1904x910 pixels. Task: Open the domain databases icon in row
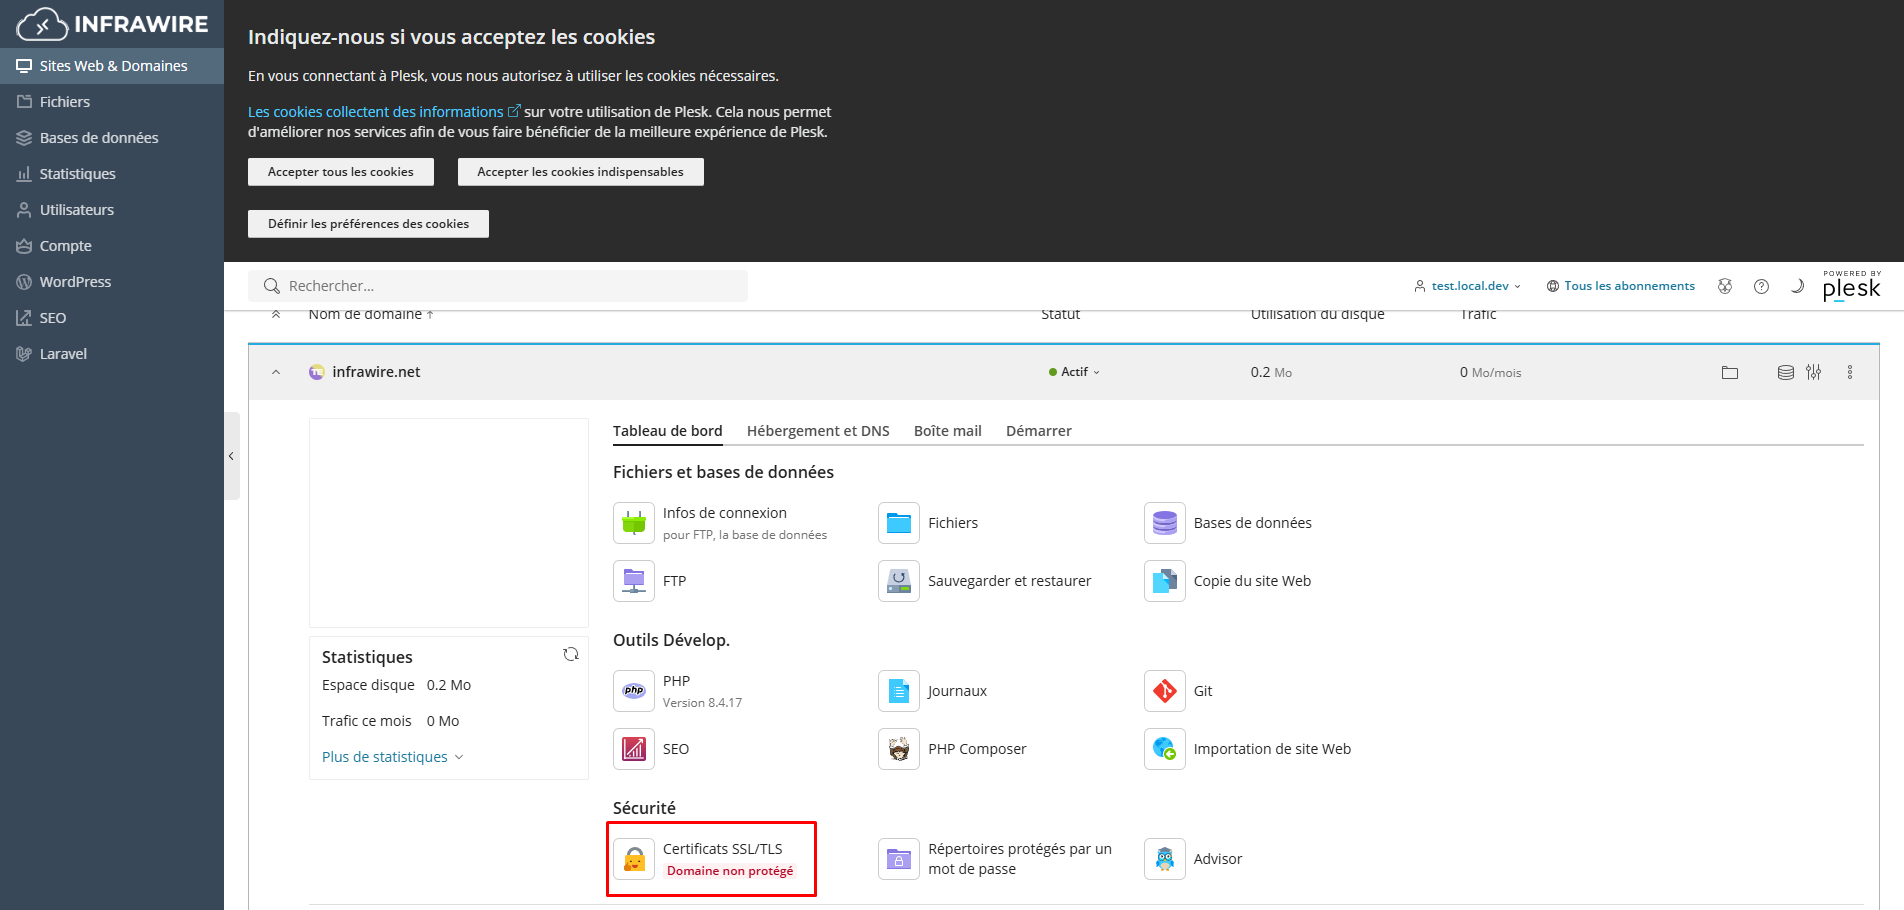pyautogui.click(x=1785, y=372)
